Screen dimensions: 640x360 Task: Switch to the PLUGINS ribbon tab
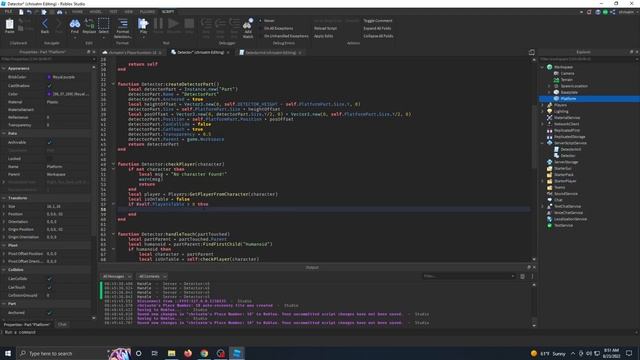pyautogui.click(x=147, y=12)
